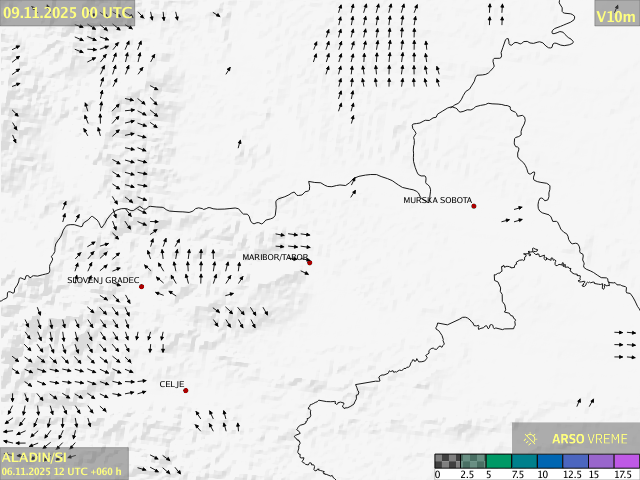Select the red Slovenj Gradec station marker
Screen dimensions: 640x480
pos(141,287)
